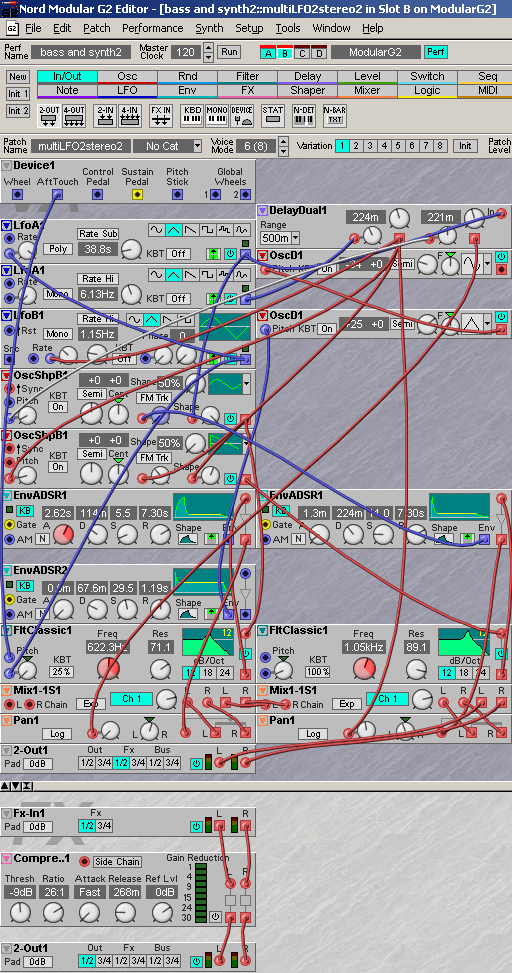512x973 pixels.
Task: Click Device1 Pitch Stick output jack
Action: 177,194
